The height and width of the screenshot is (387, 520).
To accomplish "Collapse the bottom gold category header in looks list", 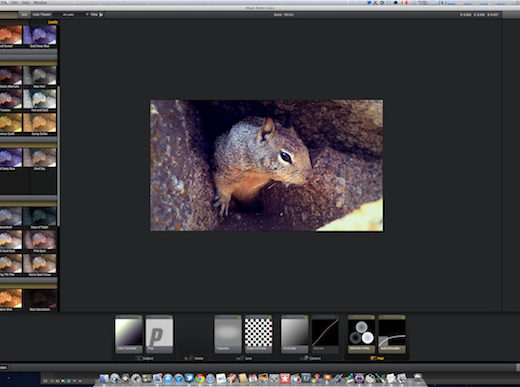I will coord(28,286).
